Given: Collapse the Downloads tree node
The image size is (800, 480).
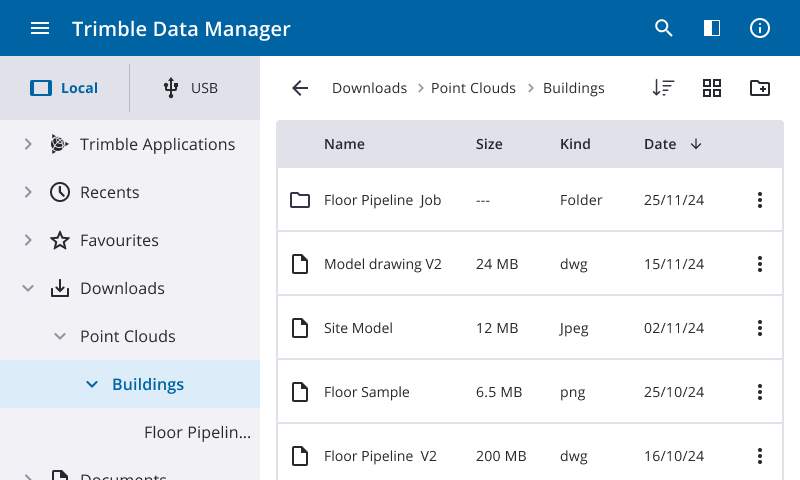Looking at the screenshot, I should click(x=28, y=288).
